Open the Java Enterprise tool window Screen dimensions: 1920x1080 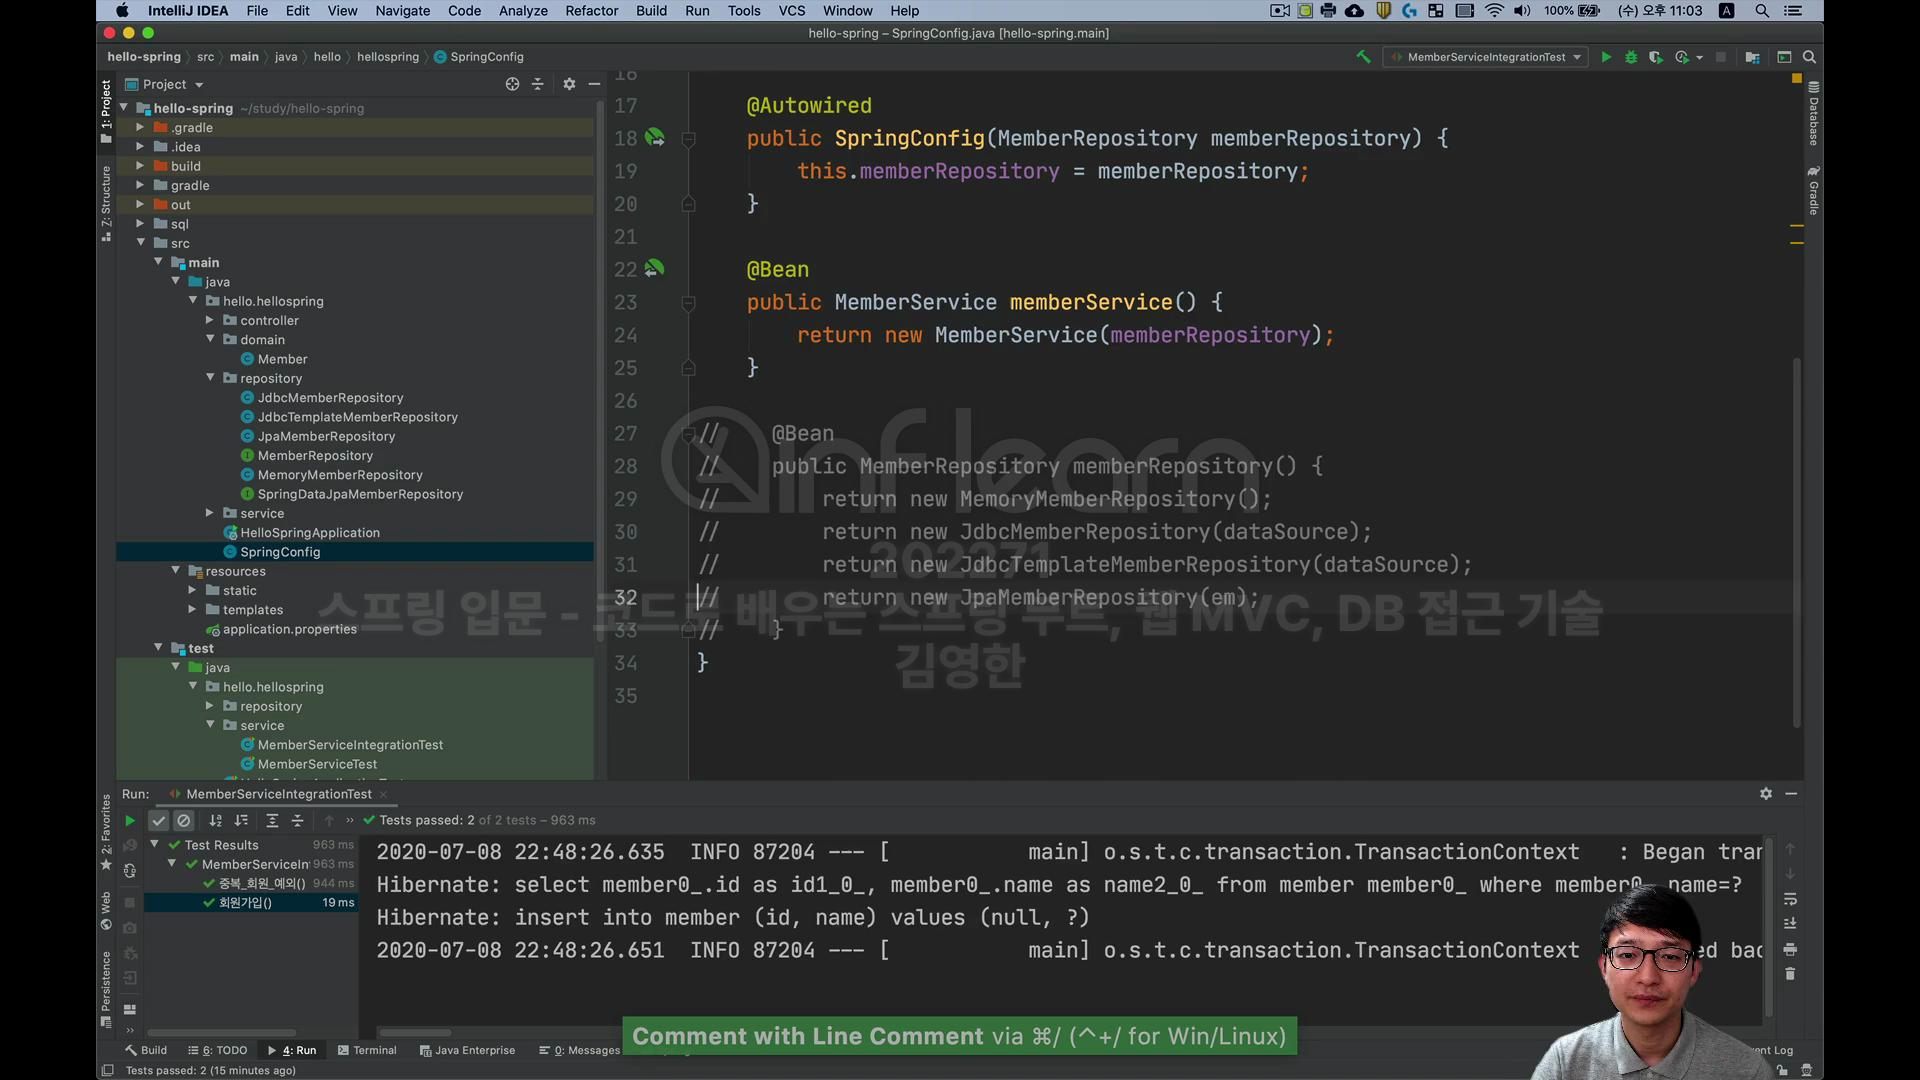tap(467, 1050)
